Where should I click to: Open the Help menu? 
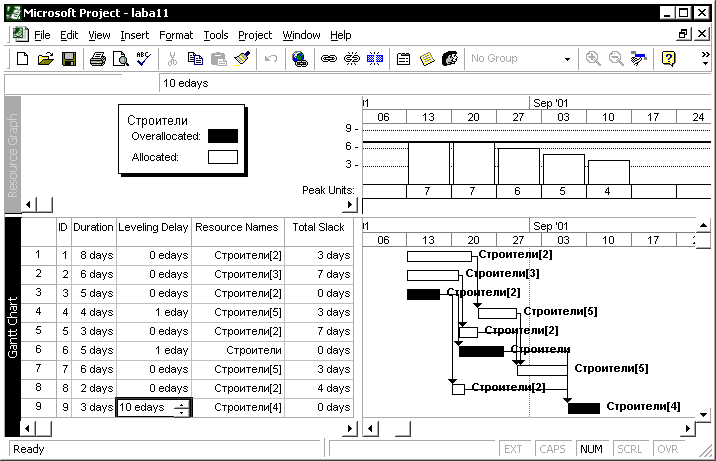click(x=341, y=35)
